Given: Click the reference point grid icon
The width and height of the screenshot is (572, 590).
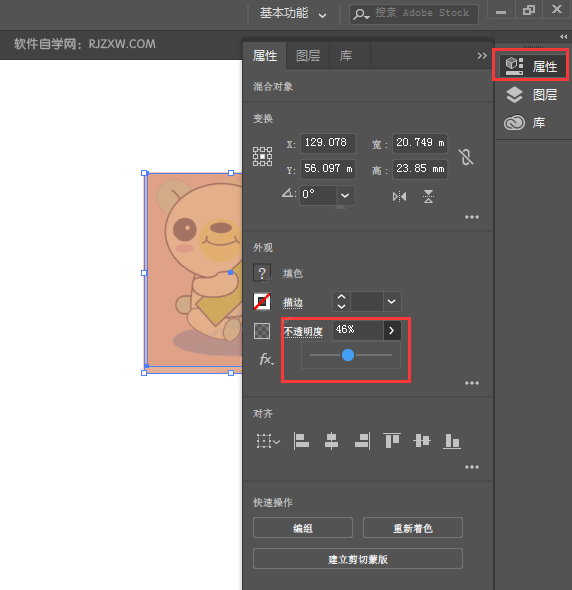Looking at the screenshot, I should (x=262, y=157).
